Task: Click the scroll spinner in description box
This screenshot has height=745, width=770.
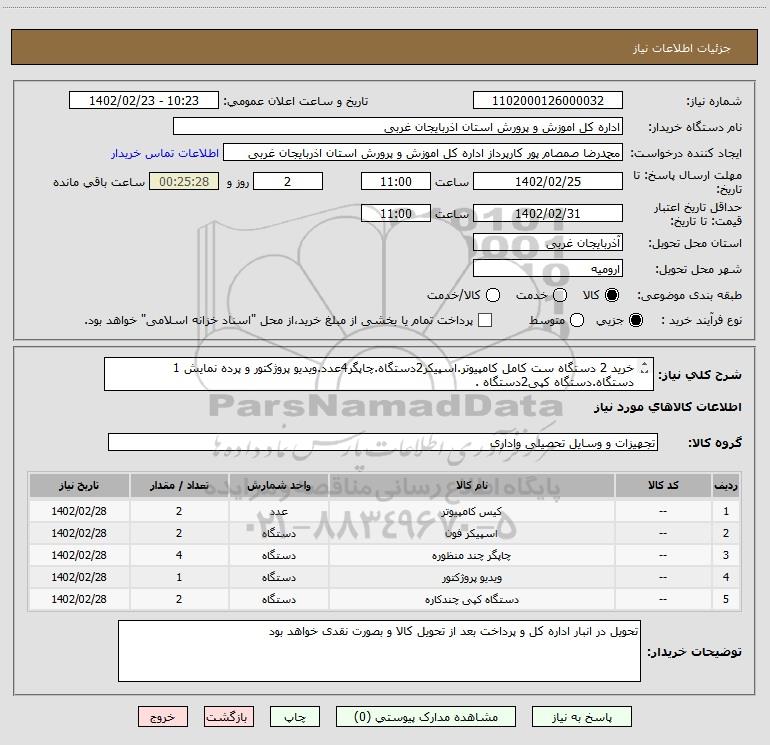Action: (x=645, y=367)
